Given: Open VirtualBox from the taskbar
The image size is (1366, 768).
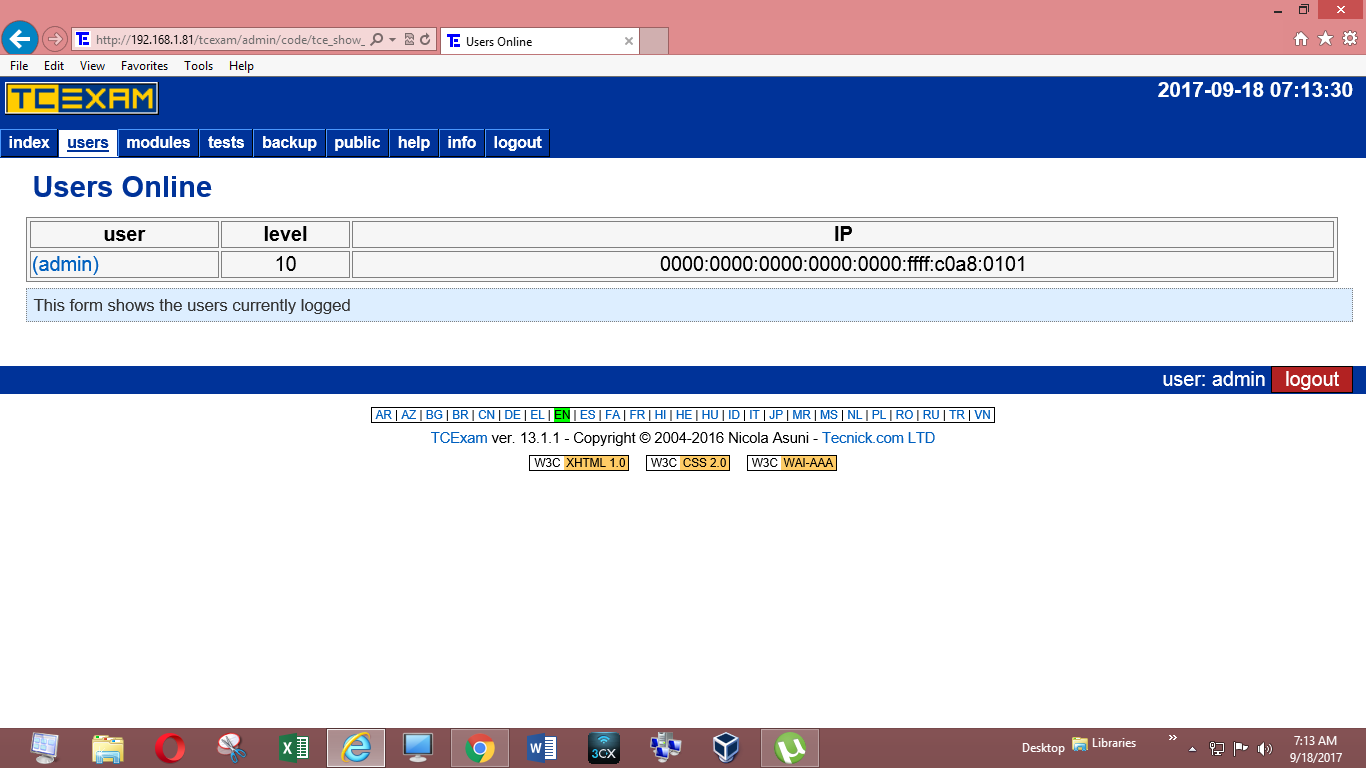Looking at the screenshot, I should [x=727, y=747].
